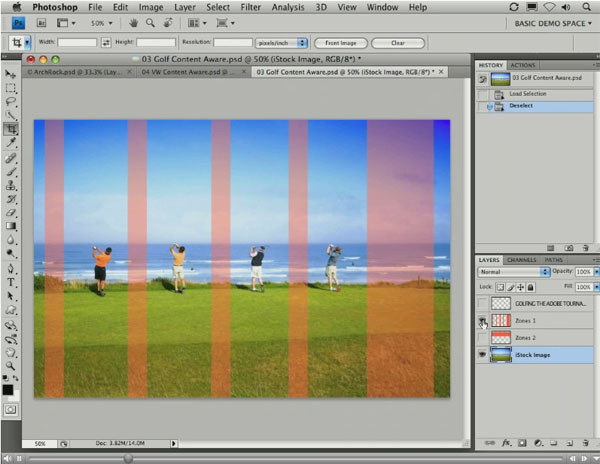Open the Normal blend mode dropdown

tap(514, 271)
